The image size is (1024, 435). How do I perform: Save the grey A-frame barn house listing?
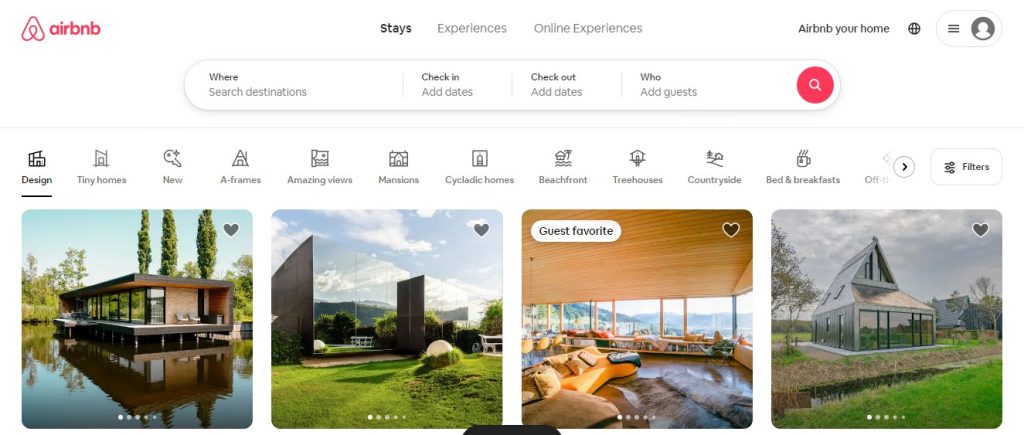click(980, 230)
